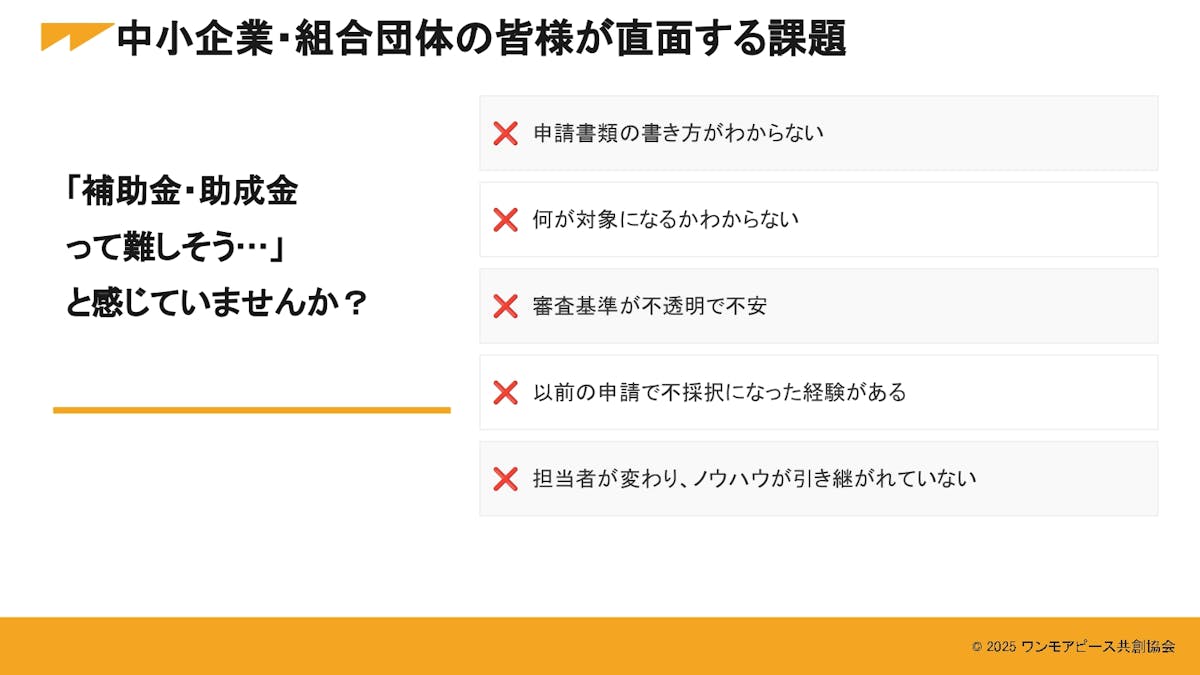Click the year 2025 in the footer
Viewport: 1200px width, 675px height.
point(1000,647)
